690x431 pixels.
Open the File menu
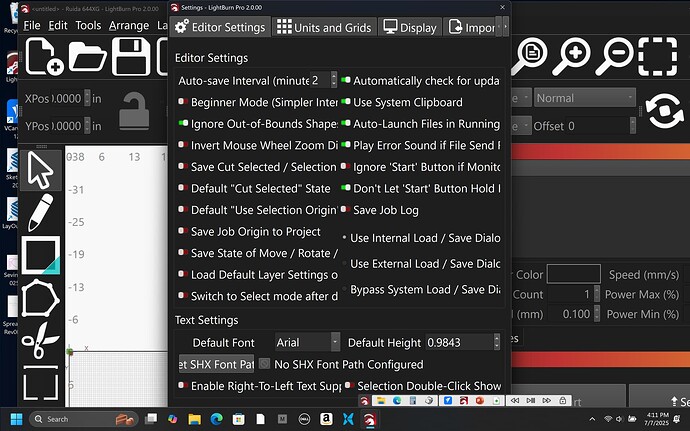click(x=32, y=26)
